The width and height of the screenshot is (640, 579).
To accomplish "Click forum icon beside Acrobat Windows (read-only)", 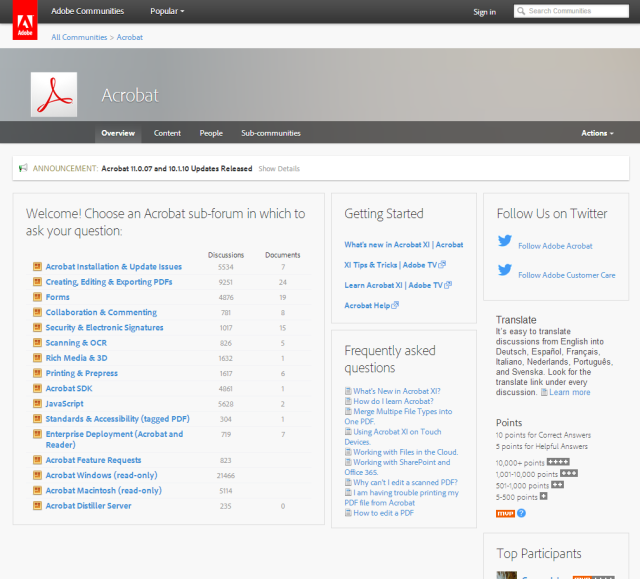I will coord(37,475).
